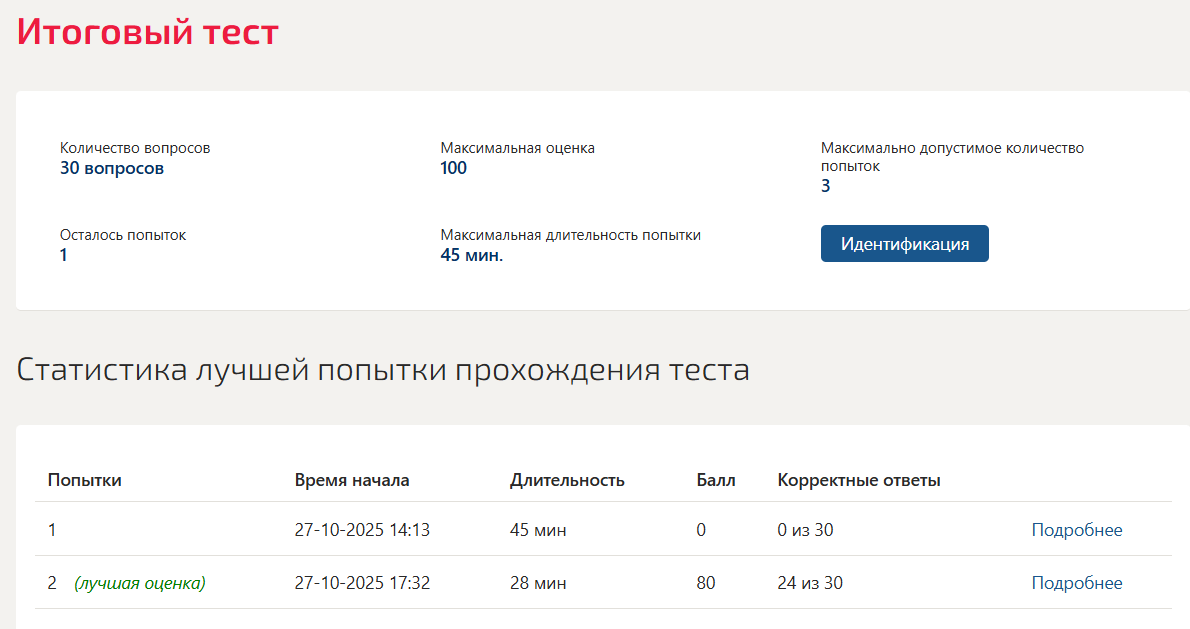
Task: Click the maximum score value 100
Action: (453, 168)
